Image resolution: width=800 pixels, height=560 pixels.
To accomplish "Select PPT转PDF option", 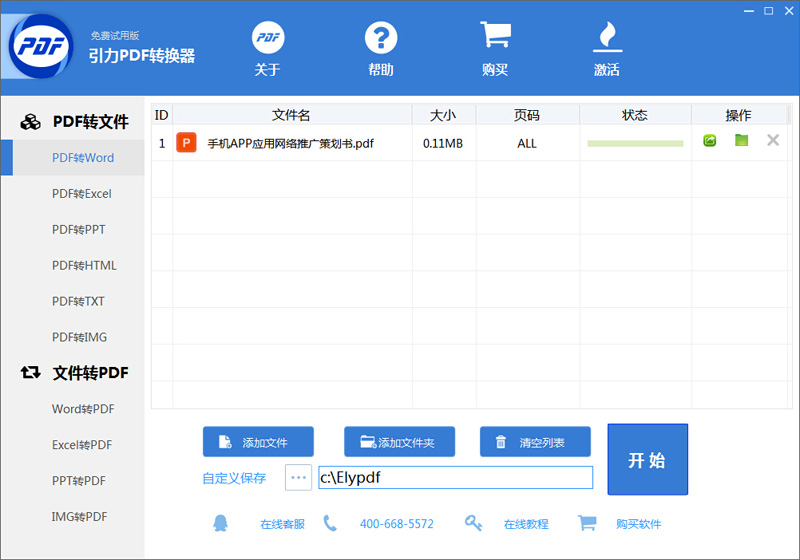I will pos(79,481).
